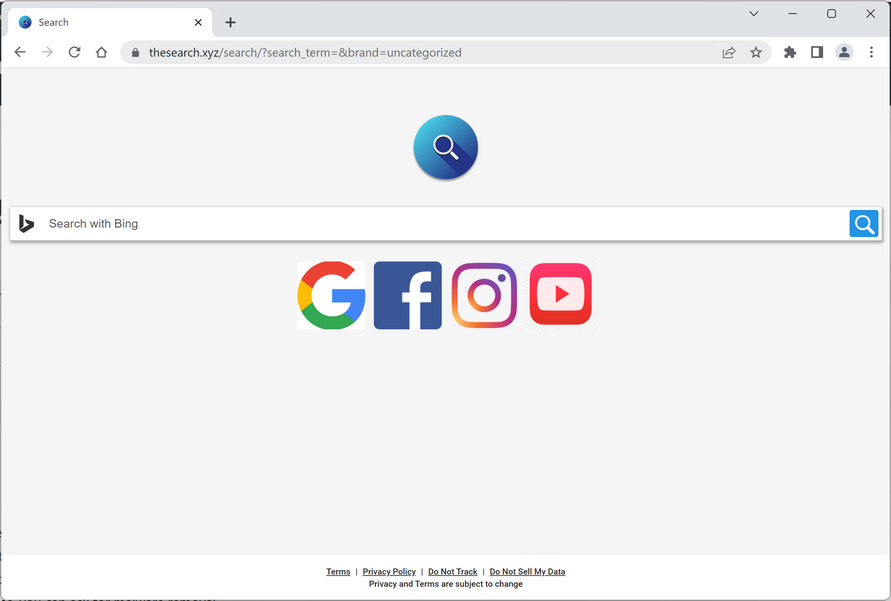Open the browser home page
The width and height of the screenshot is (891, 601).
(102, 52)
